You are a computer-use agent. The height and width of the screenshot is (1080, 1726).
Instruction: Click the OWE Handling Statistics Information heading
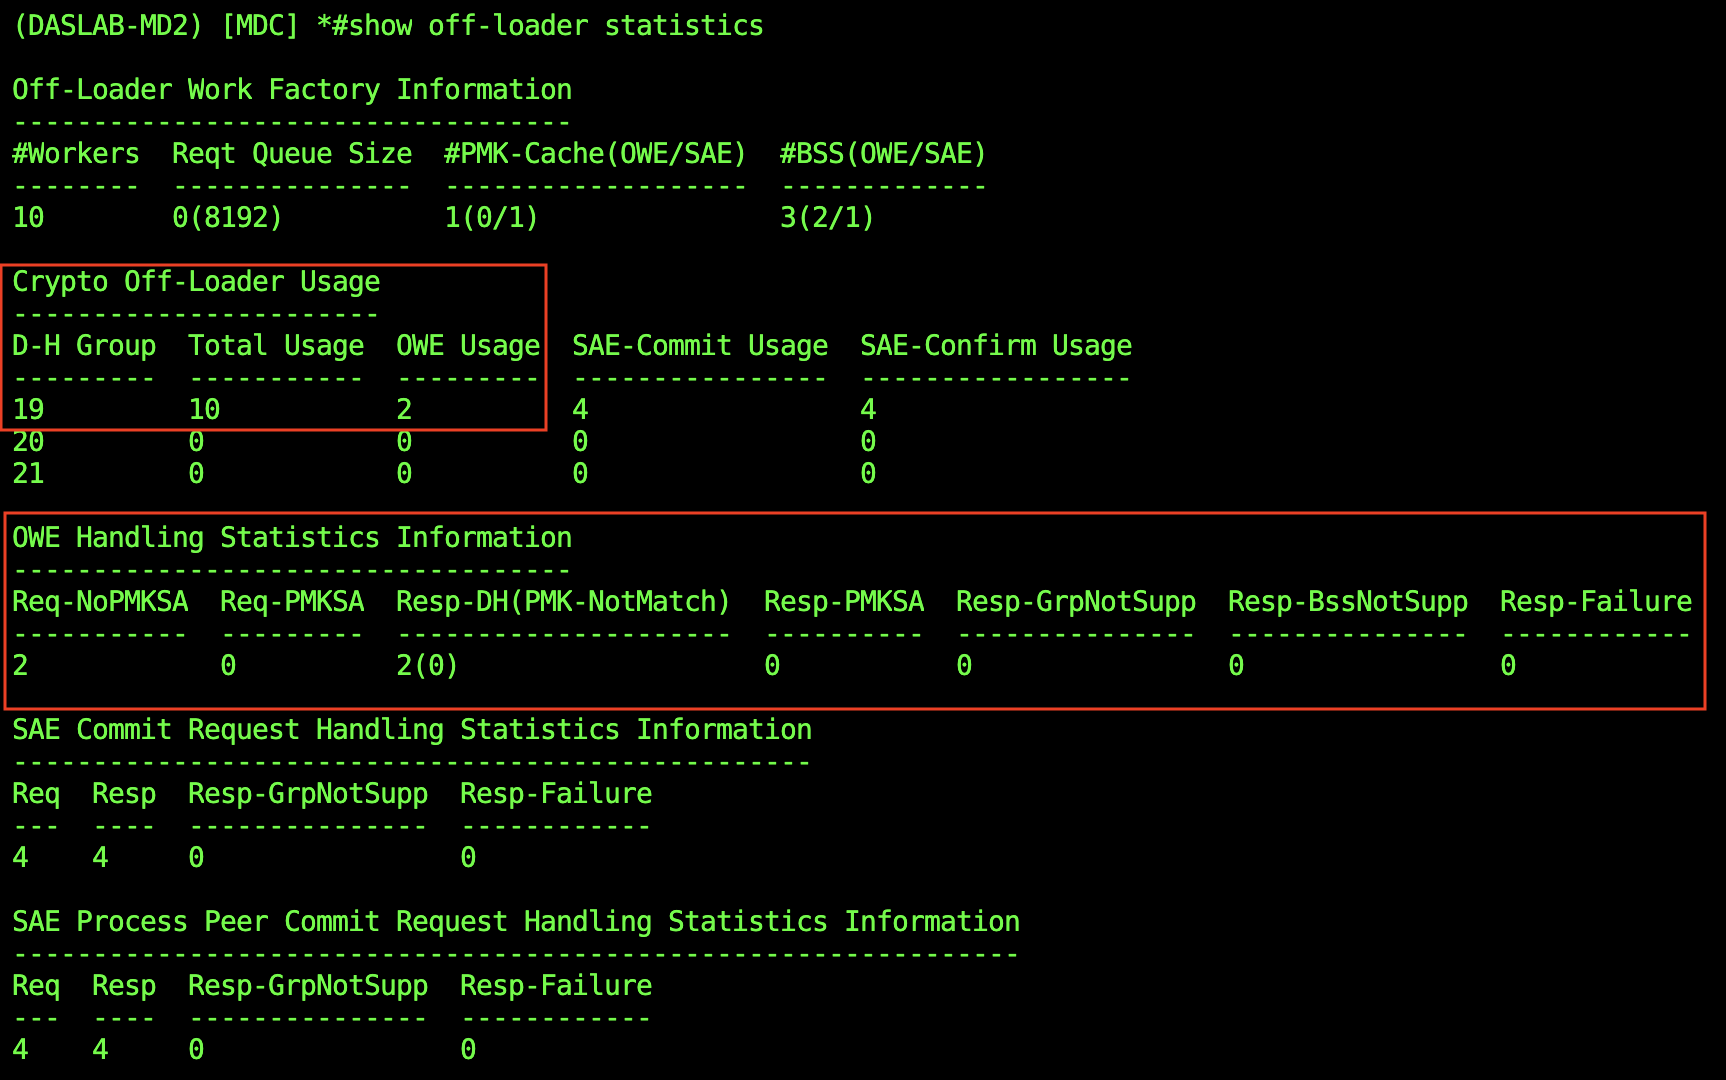point(291,537)
